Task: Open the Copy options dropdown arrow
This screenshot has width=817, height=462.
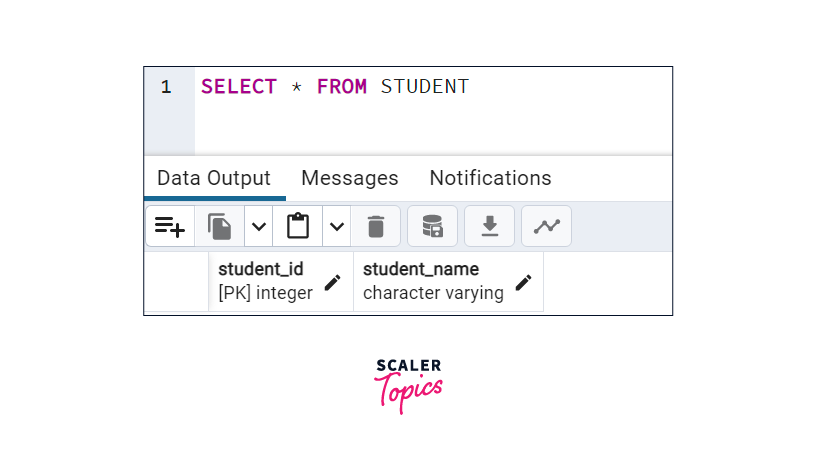Action: 258,227
